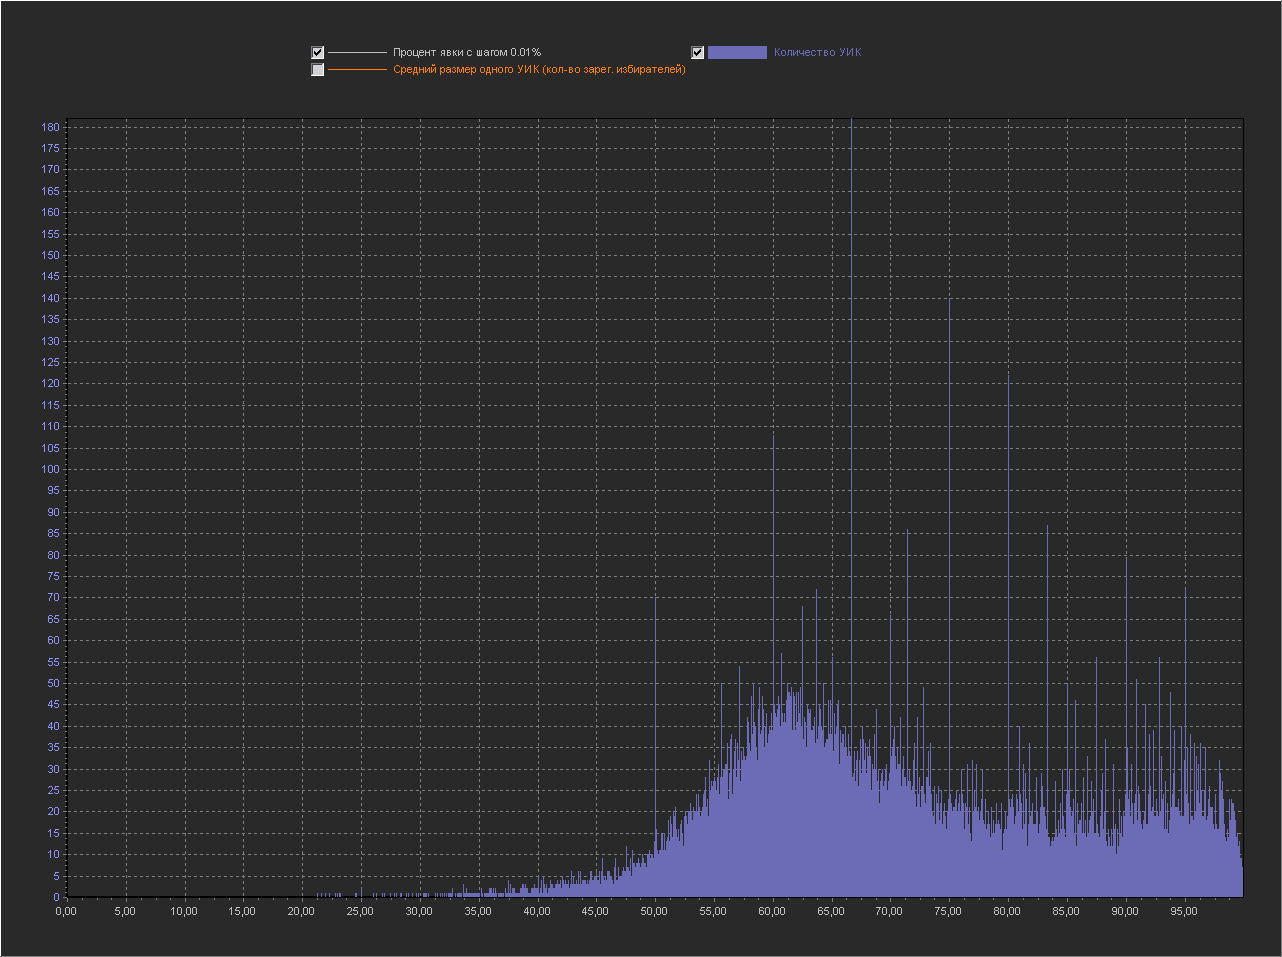
Task: Click vertical axis value '40'
Action: (x=54, y=726)
